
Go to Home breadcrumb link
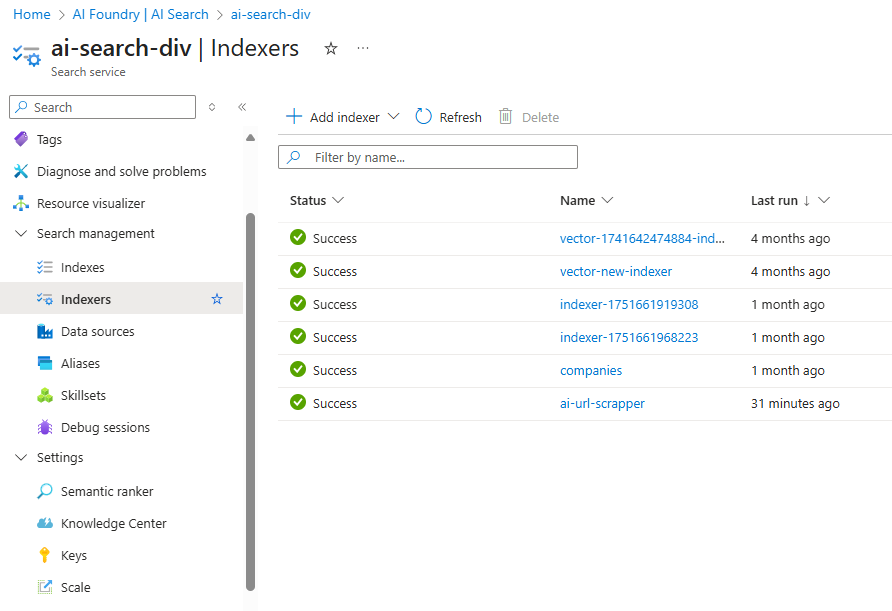coord(32,14)
